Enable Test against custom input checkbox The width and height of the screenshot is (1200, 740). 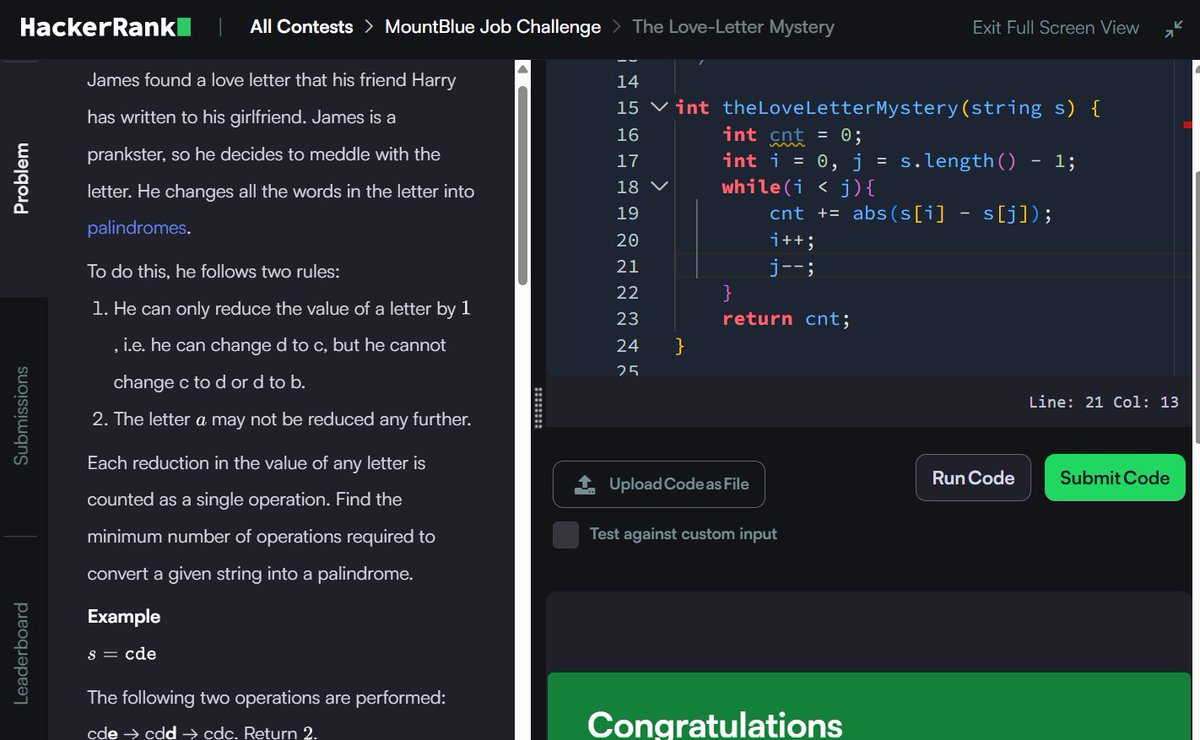tap(566, 534)
